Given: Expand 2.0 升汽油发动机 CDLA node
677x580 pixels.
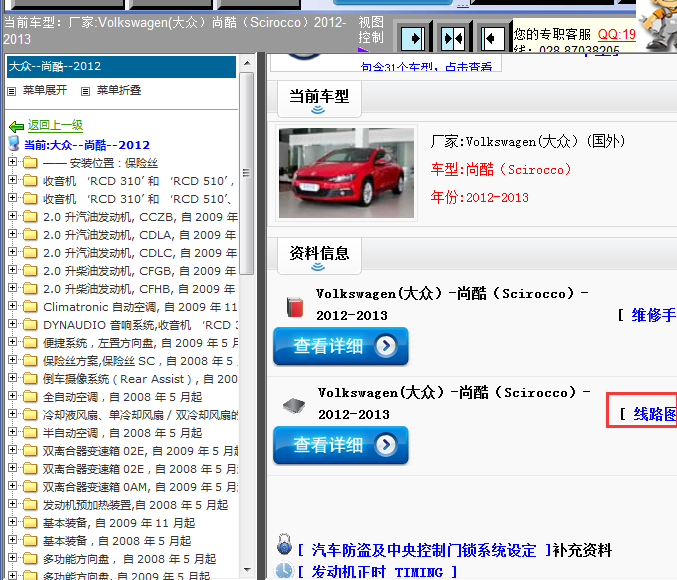Looking at the screenshot, I should pos(13,234).
